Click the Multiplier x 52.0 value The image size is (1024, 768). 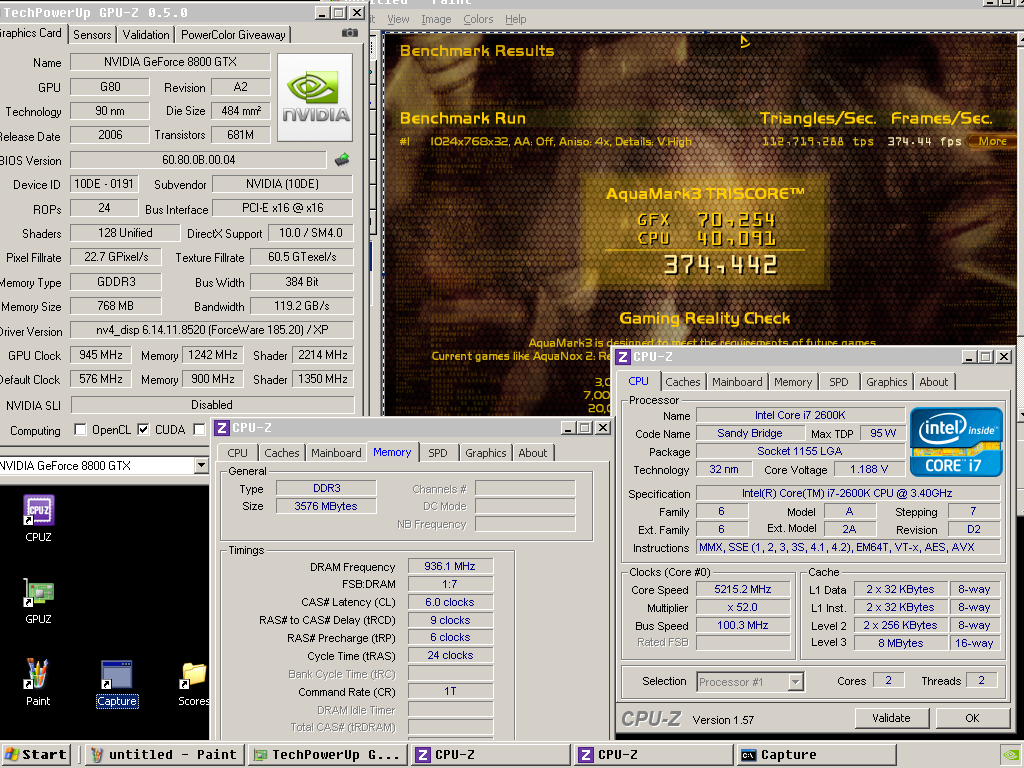pos(743,607)
